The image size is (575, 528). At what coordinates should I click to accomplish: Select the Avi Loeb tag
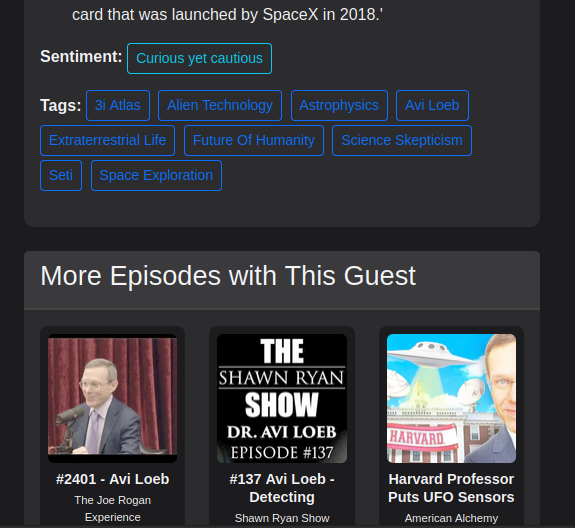pos(432,105)
